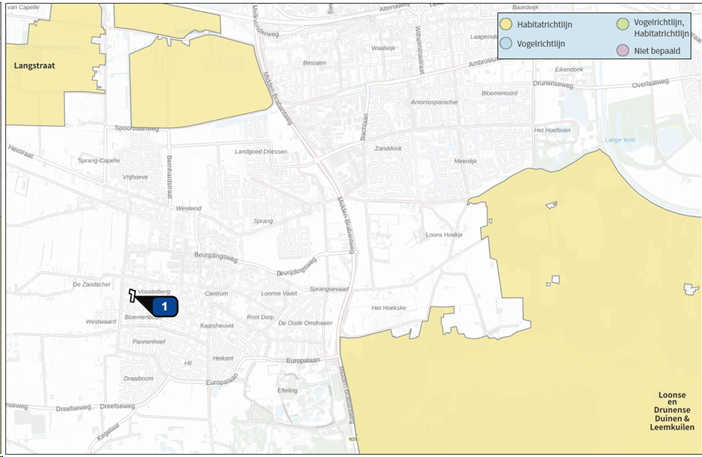Click the Het Hoekske label
Viewport: 702px width, 457px height.
point(389,308)
